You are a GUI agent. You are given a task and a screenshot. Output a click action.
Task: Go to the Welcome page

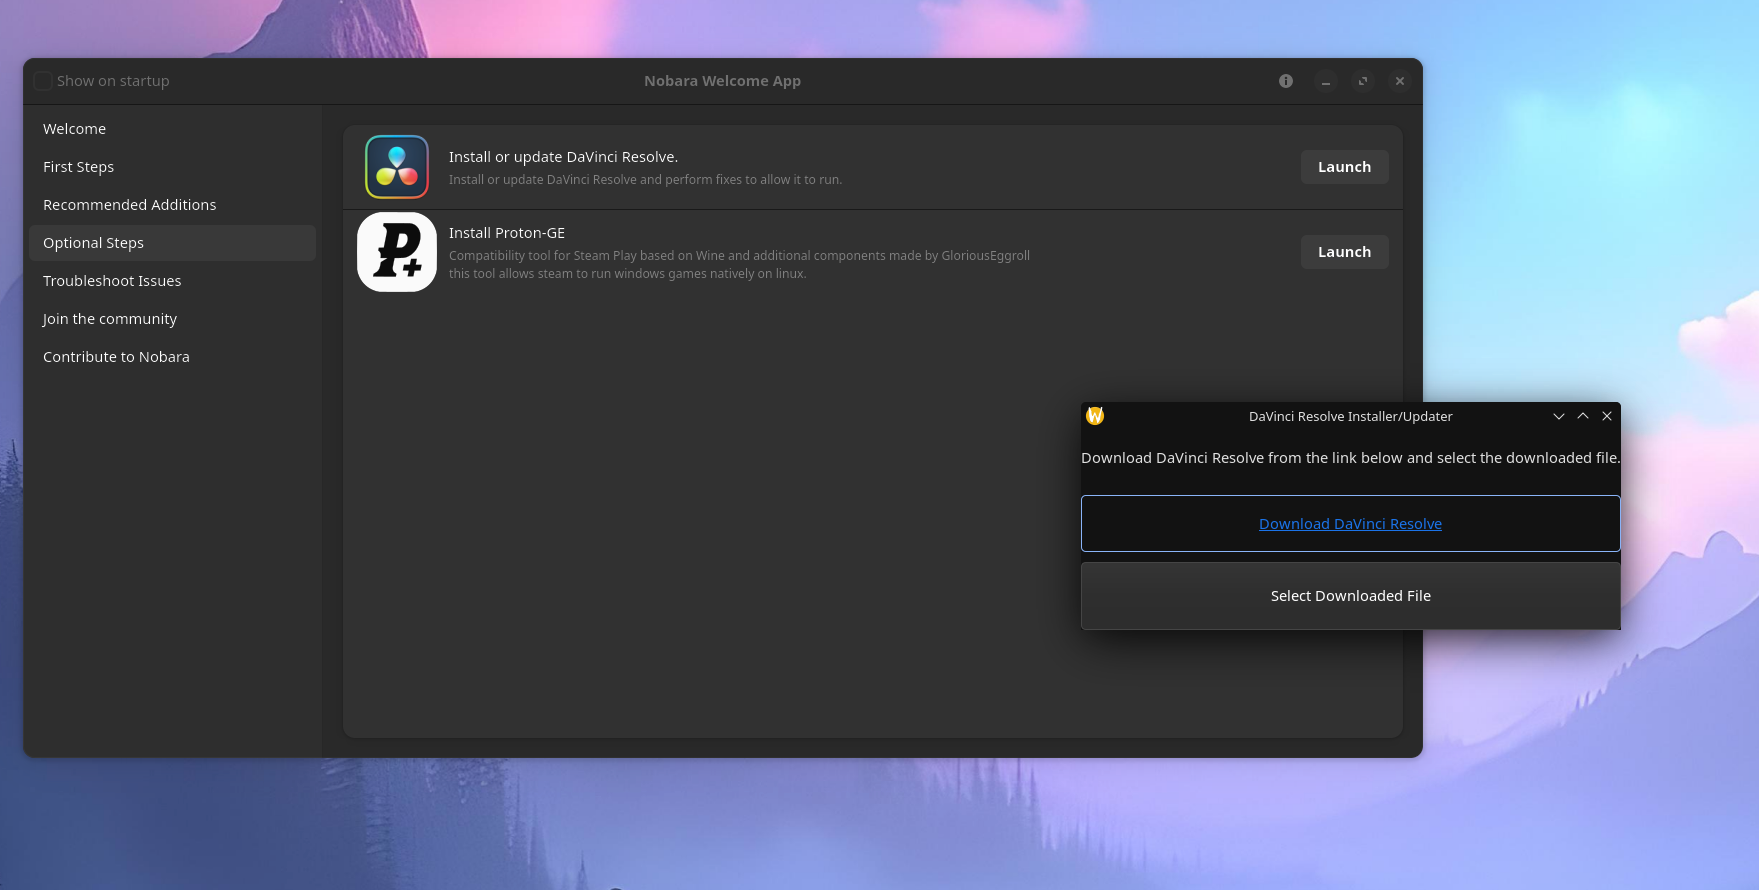tap(74, 129)
